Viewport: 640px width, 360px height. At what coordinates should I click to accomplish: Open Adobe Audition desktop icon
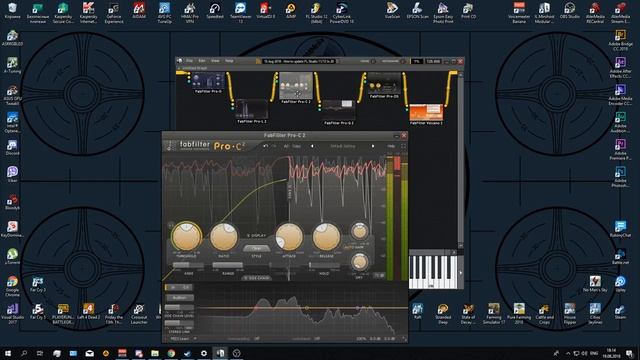click(620, 122)
